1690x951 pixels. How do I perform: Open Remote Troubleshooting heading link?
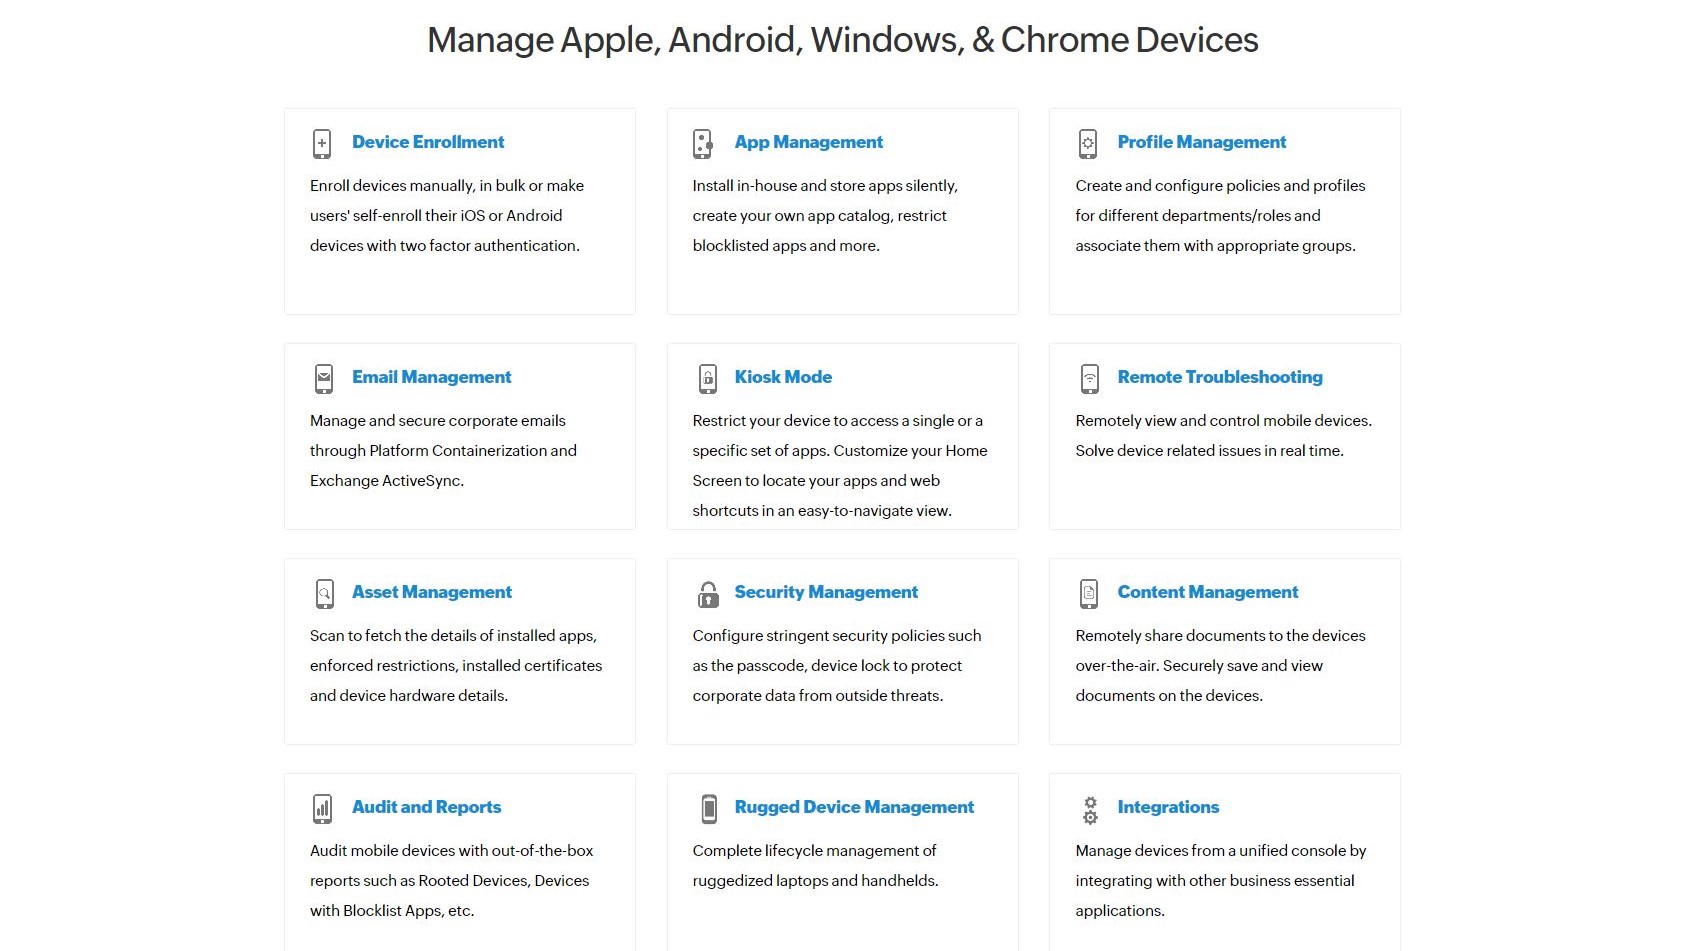pyautogui.click(x=1220, y=377)
